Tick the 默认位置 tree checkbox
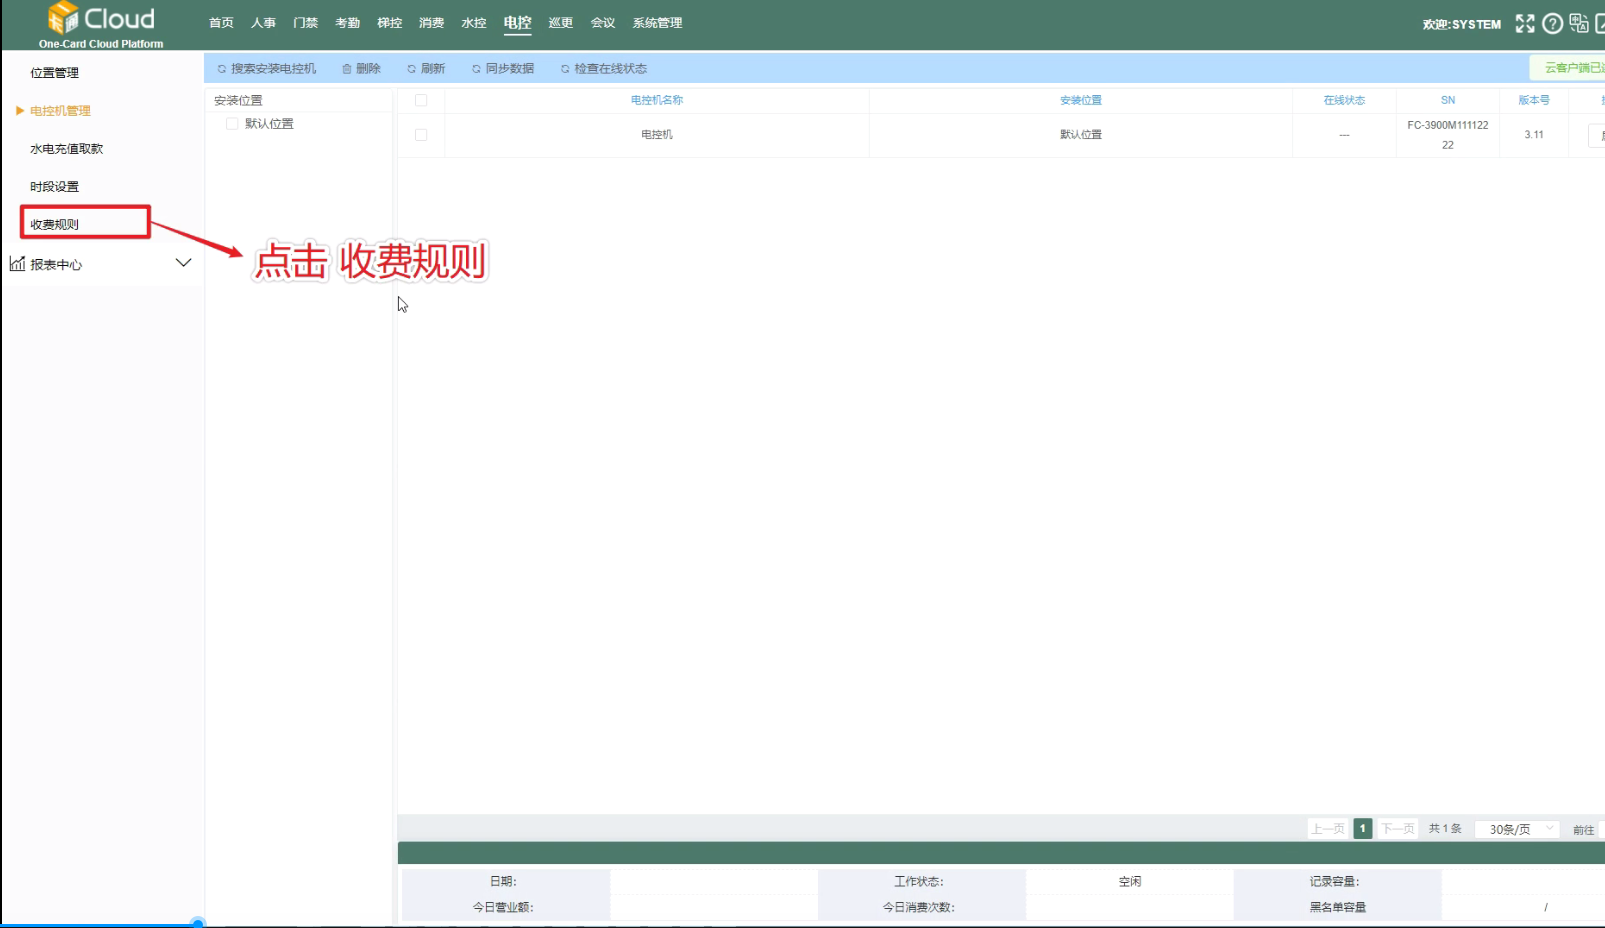Screen dimensions: 1605x928 point(232,124)
